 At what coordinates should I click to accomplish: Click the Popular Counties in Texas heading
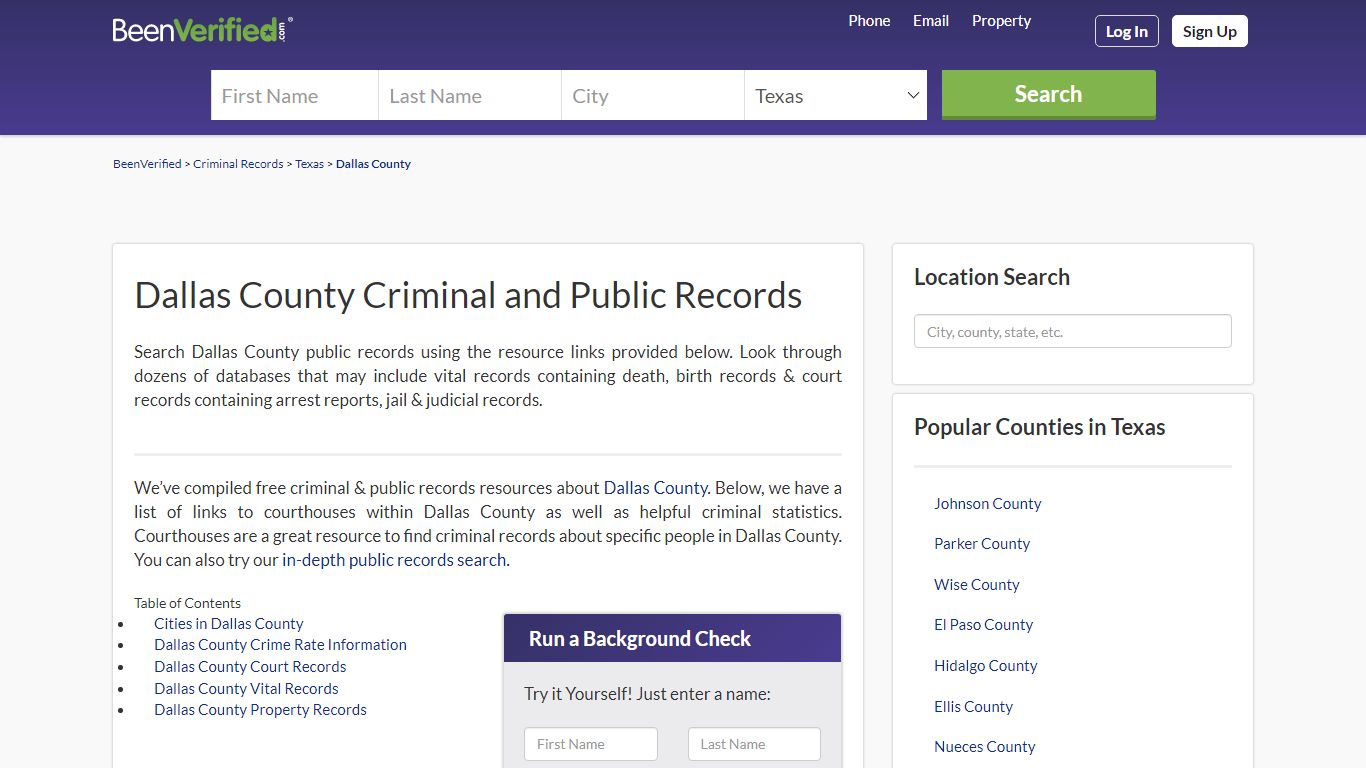[1040, 427]
